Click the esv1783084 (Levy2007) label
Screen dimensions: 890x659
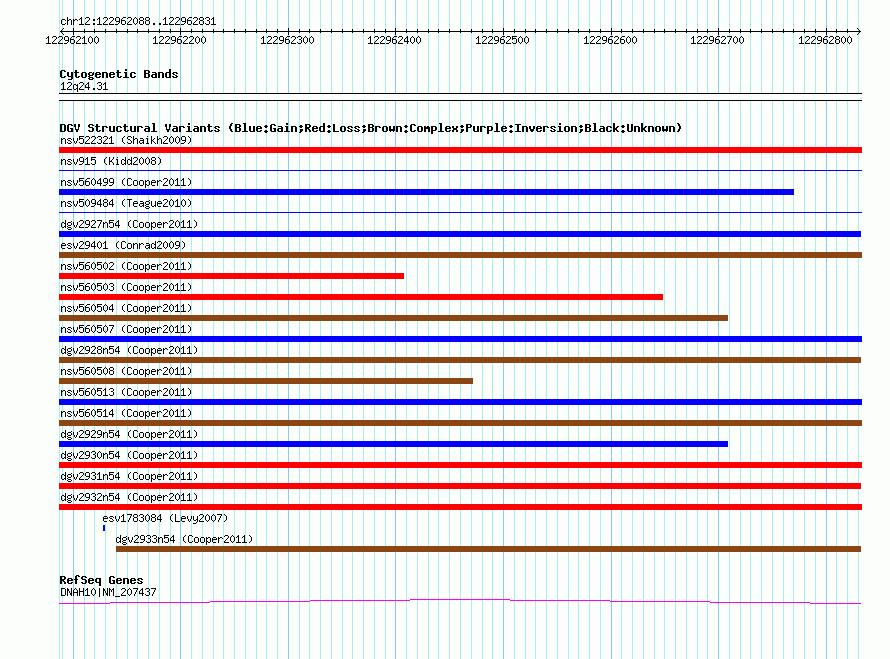(x=165, y=518)
